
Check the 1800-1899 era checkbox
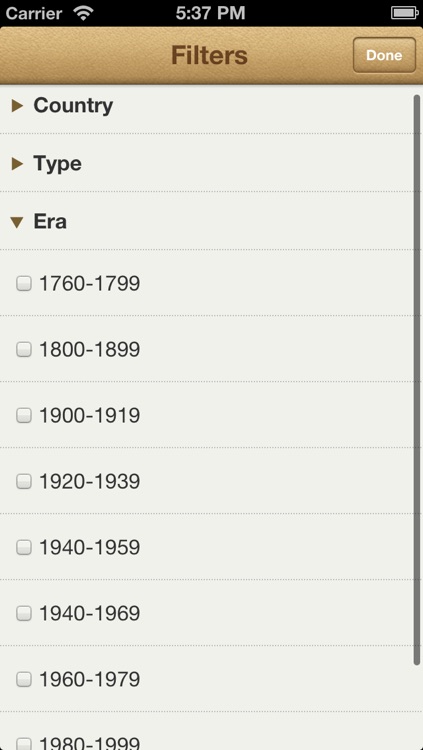coord(24,350)
